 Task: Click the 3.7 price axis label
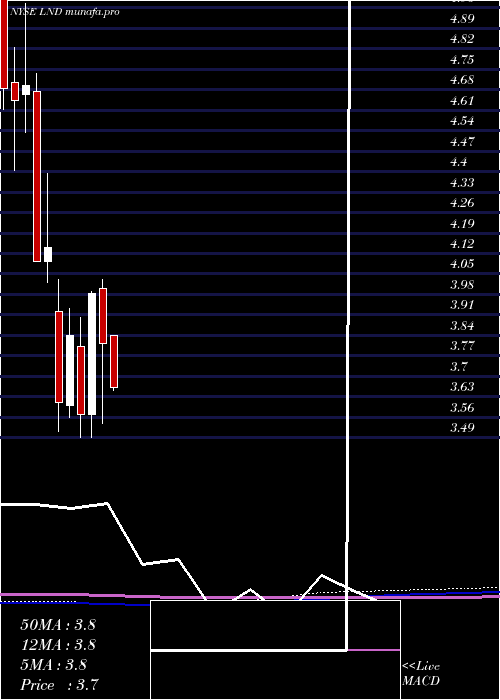[x=458, y=367]
